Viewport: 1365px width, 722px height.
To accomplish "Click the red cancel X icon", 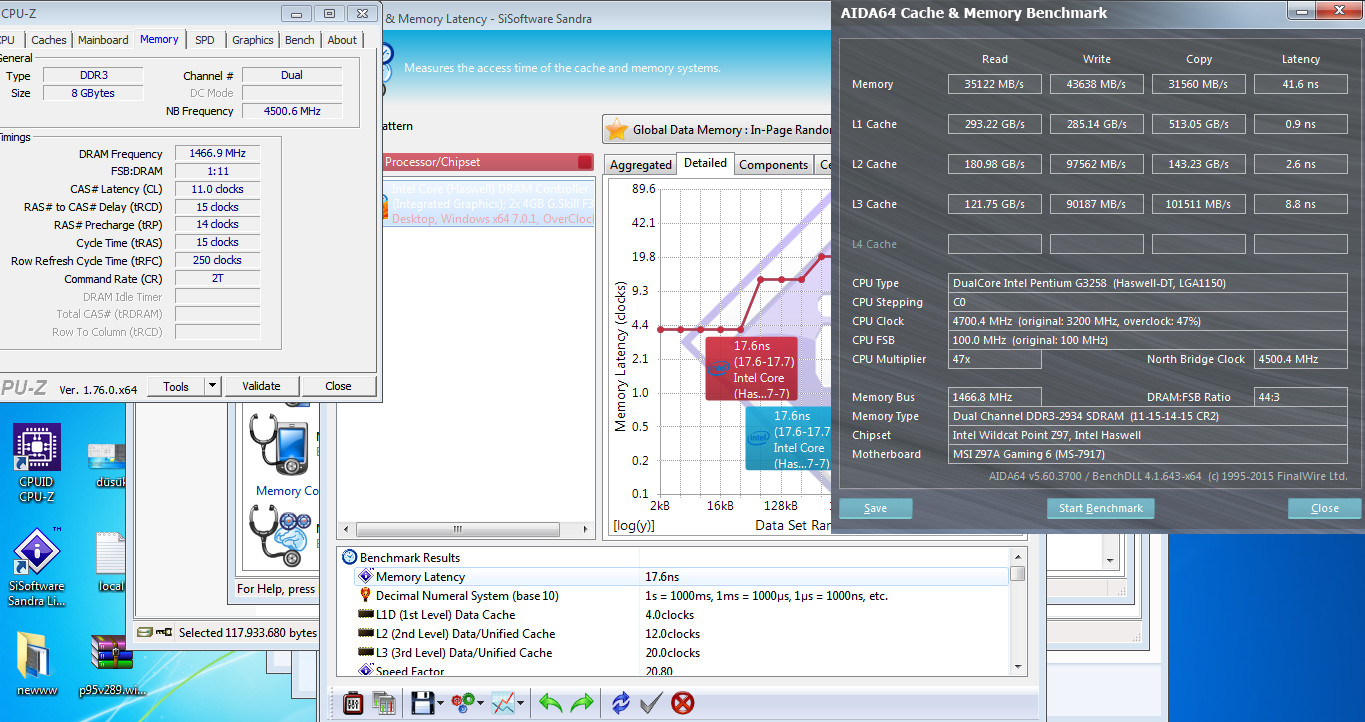I will [x=683, y=703].
